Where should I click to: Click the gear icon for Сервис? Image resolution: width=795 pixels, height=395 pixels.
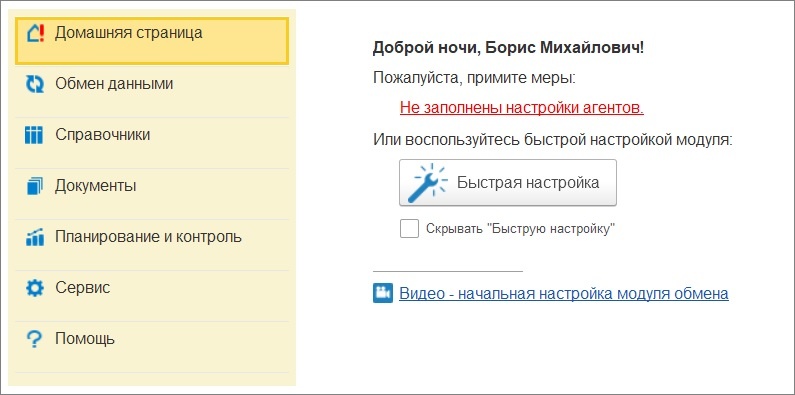tap(34, 288)
